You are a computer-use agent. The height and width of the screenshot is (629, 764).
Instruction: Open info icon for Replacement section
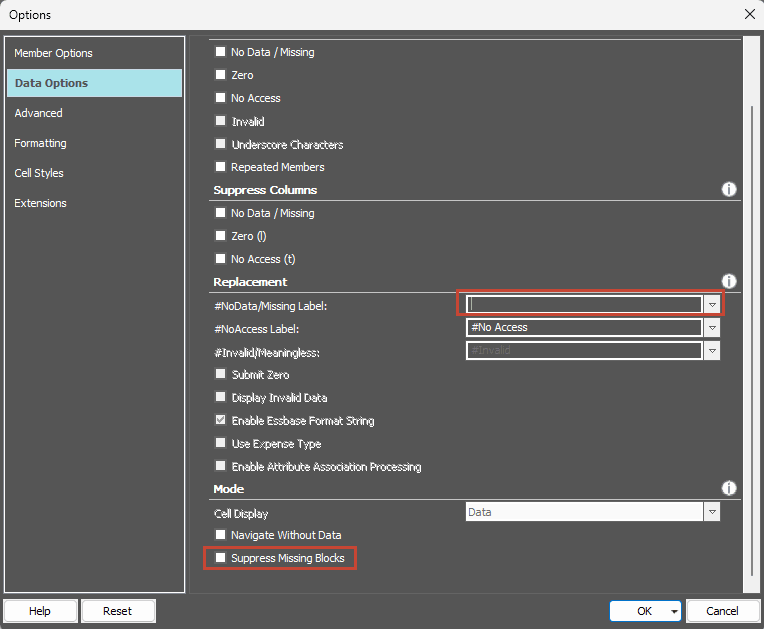point(728,282)
